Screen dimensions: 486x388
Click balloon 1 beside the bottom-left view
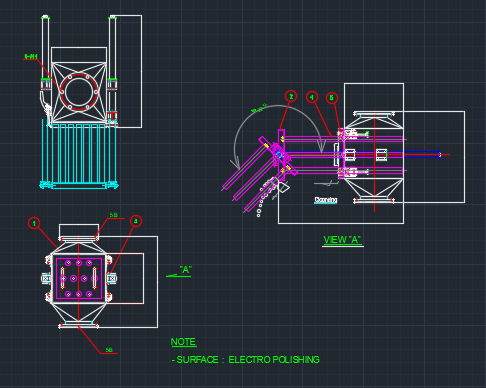[34, 223]
